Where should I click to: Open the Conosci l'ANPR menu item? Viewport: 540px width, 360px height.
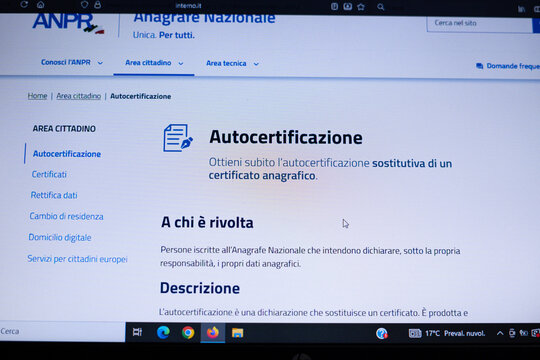(66, 62)
